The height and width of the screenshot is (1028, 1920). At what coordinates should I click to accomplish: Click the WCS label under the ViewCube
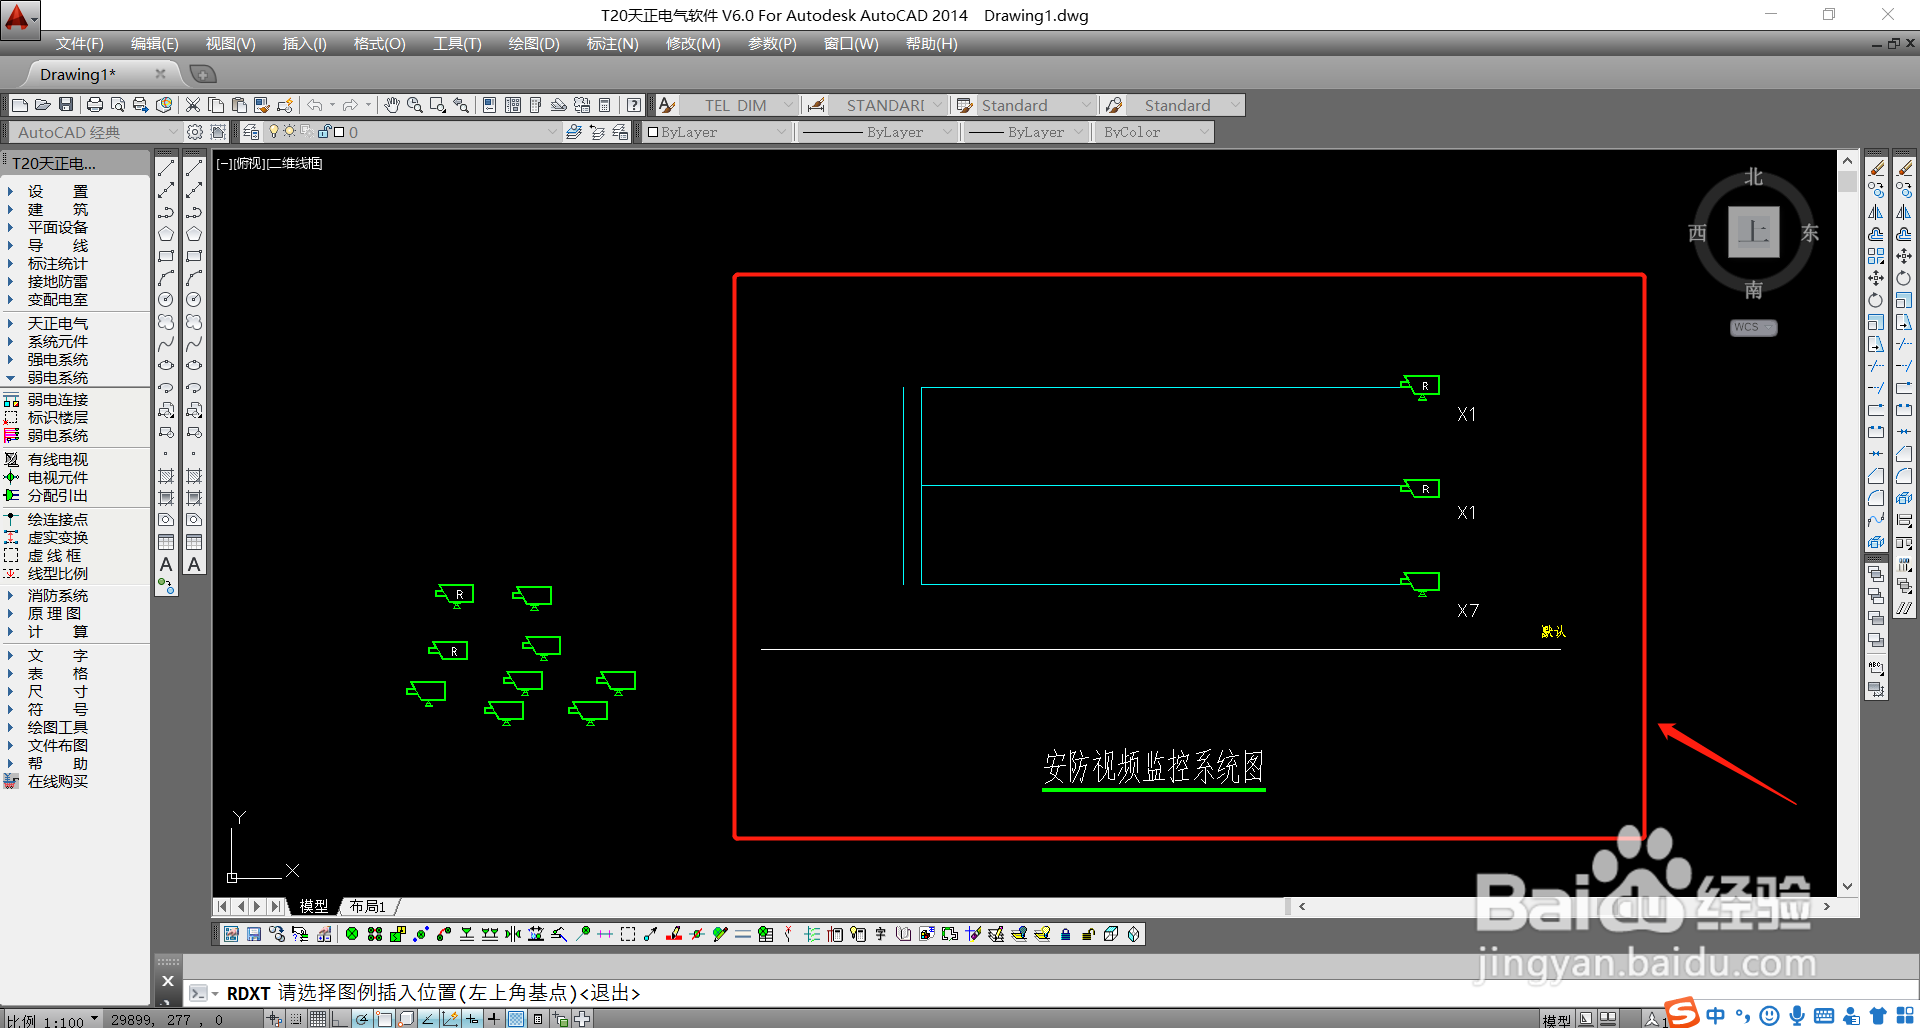1752,328
